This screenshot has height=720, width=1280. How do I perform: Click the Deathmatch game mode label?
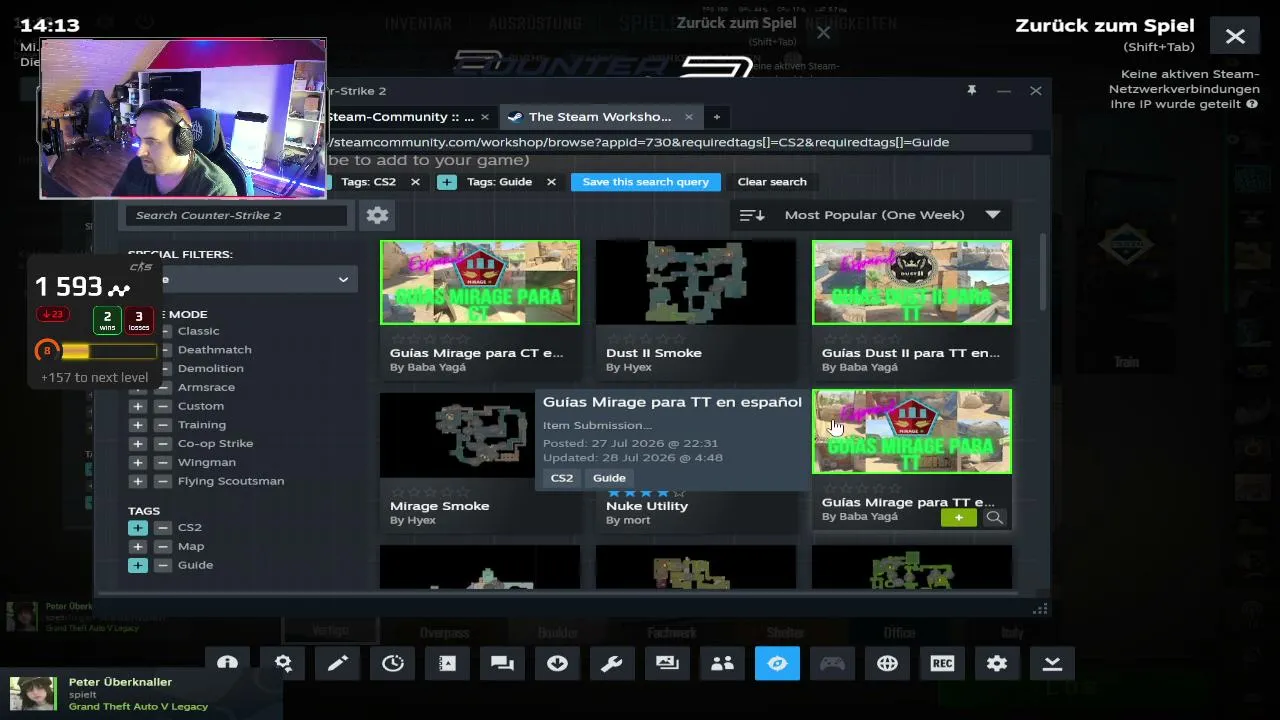click(215, 350)
